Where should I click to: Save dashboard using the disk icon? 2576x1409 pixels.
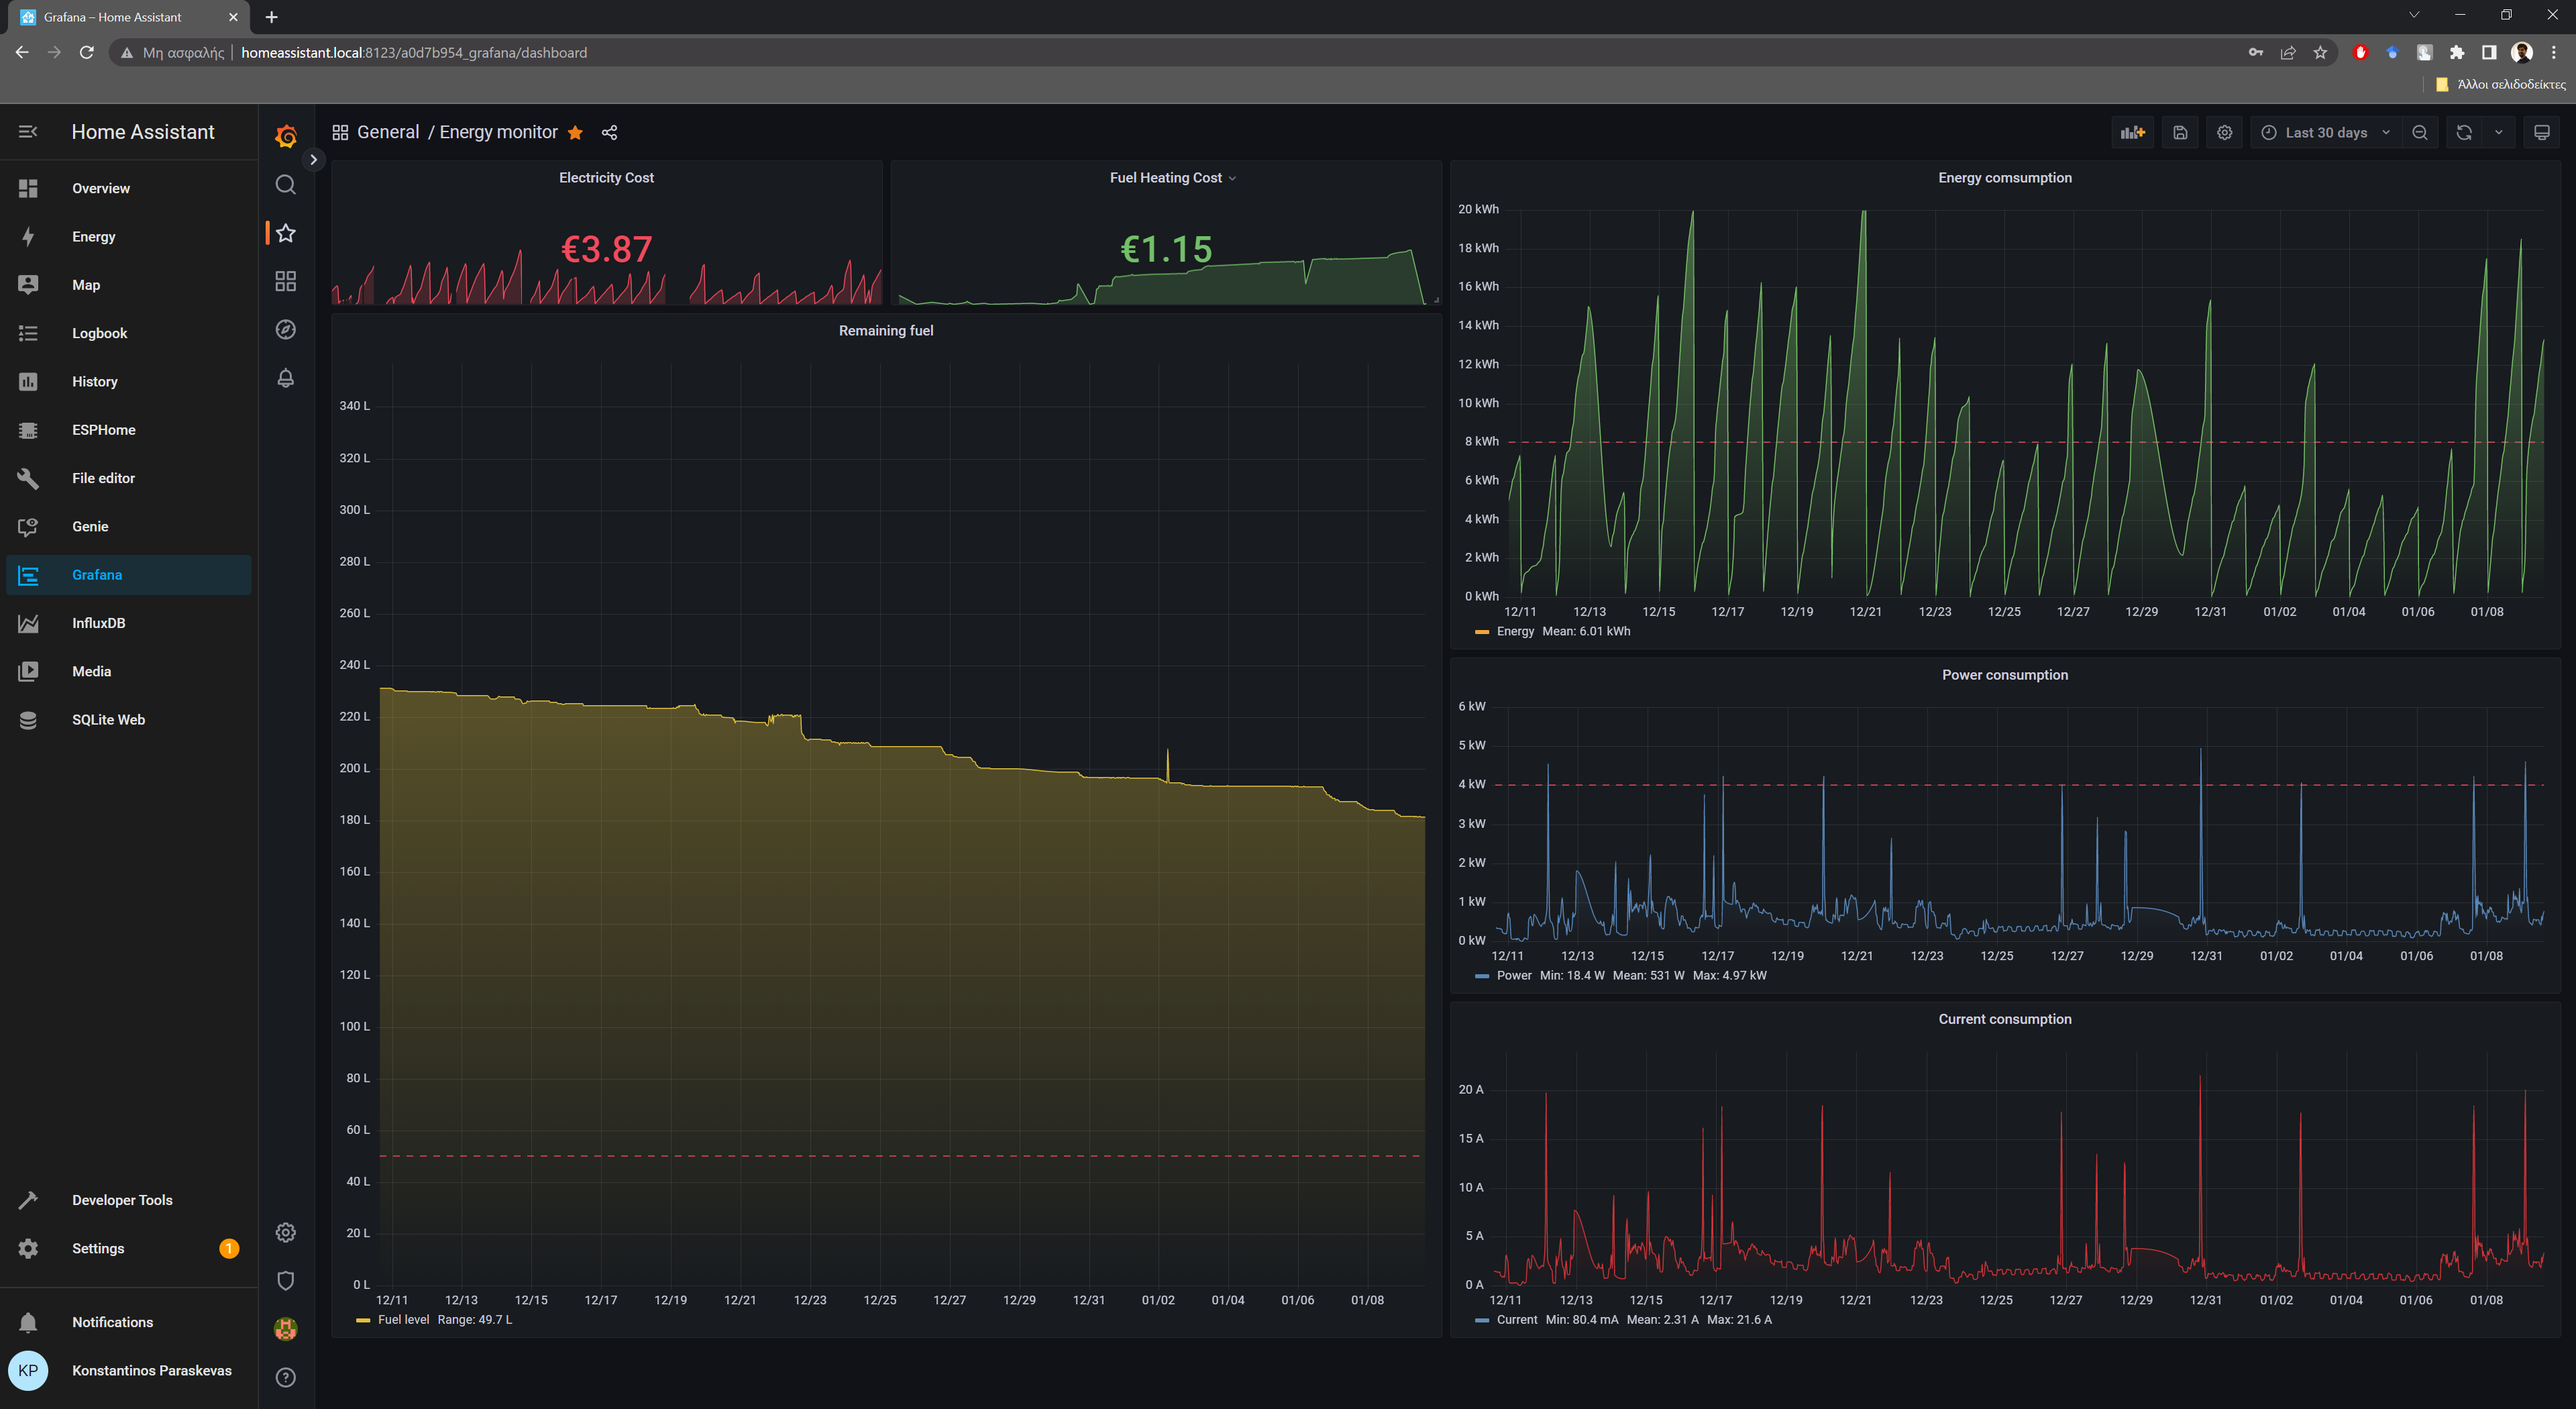tap(2180, 132)
